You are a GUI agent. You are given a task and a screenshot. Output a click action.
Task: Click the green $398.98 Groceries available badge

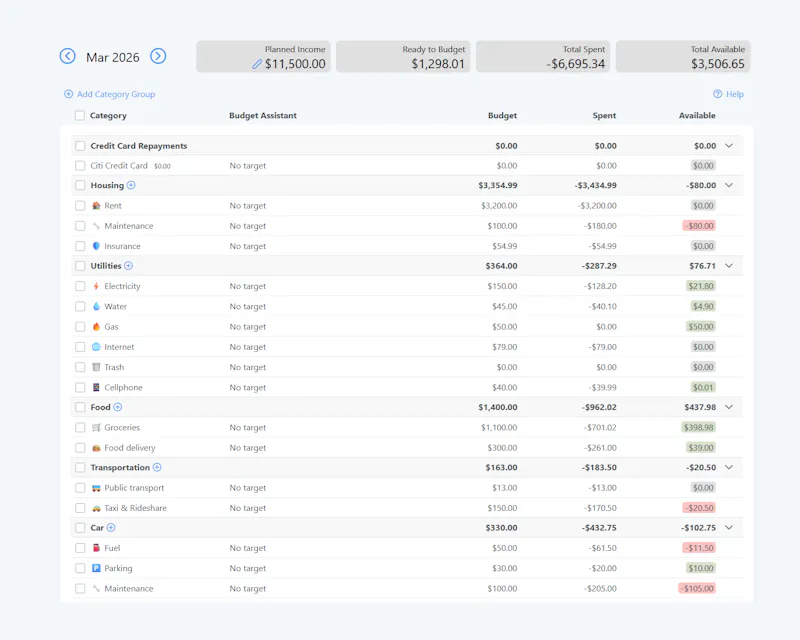click(x=698, y=428)
